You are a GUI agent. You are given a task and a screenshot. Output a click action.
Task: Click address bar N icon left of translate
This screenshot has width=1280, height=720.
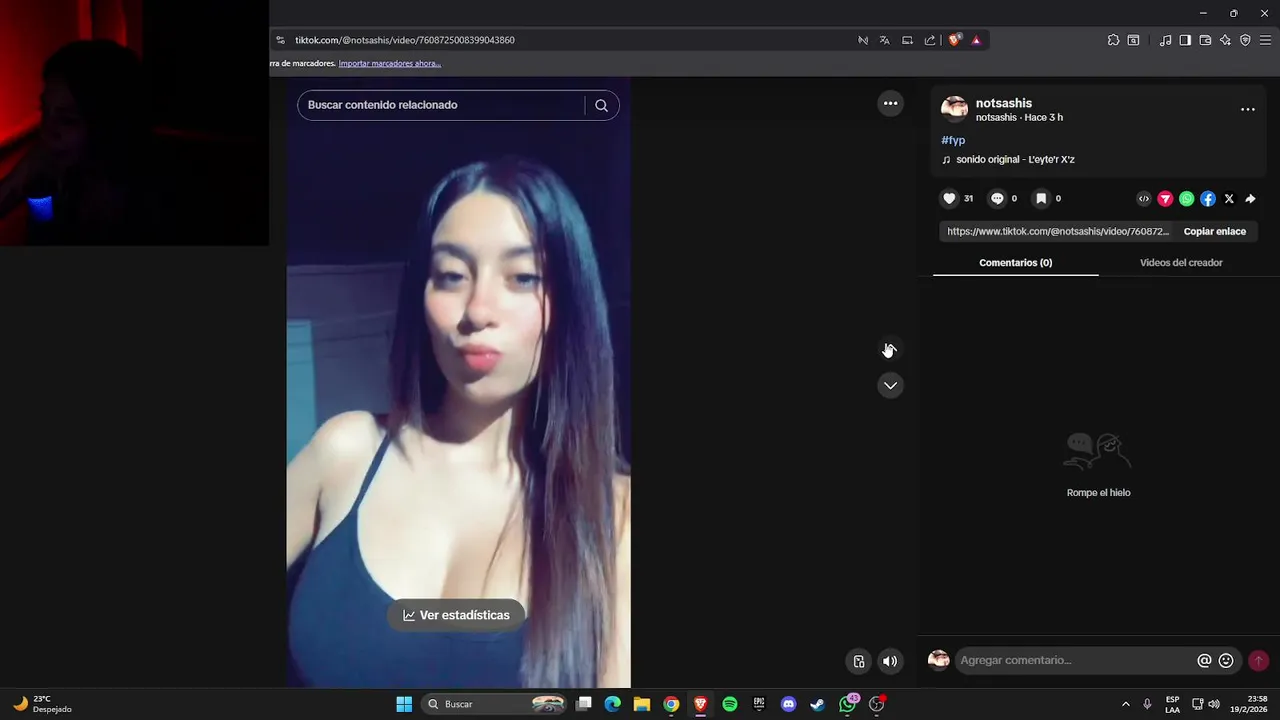[863, 40]
